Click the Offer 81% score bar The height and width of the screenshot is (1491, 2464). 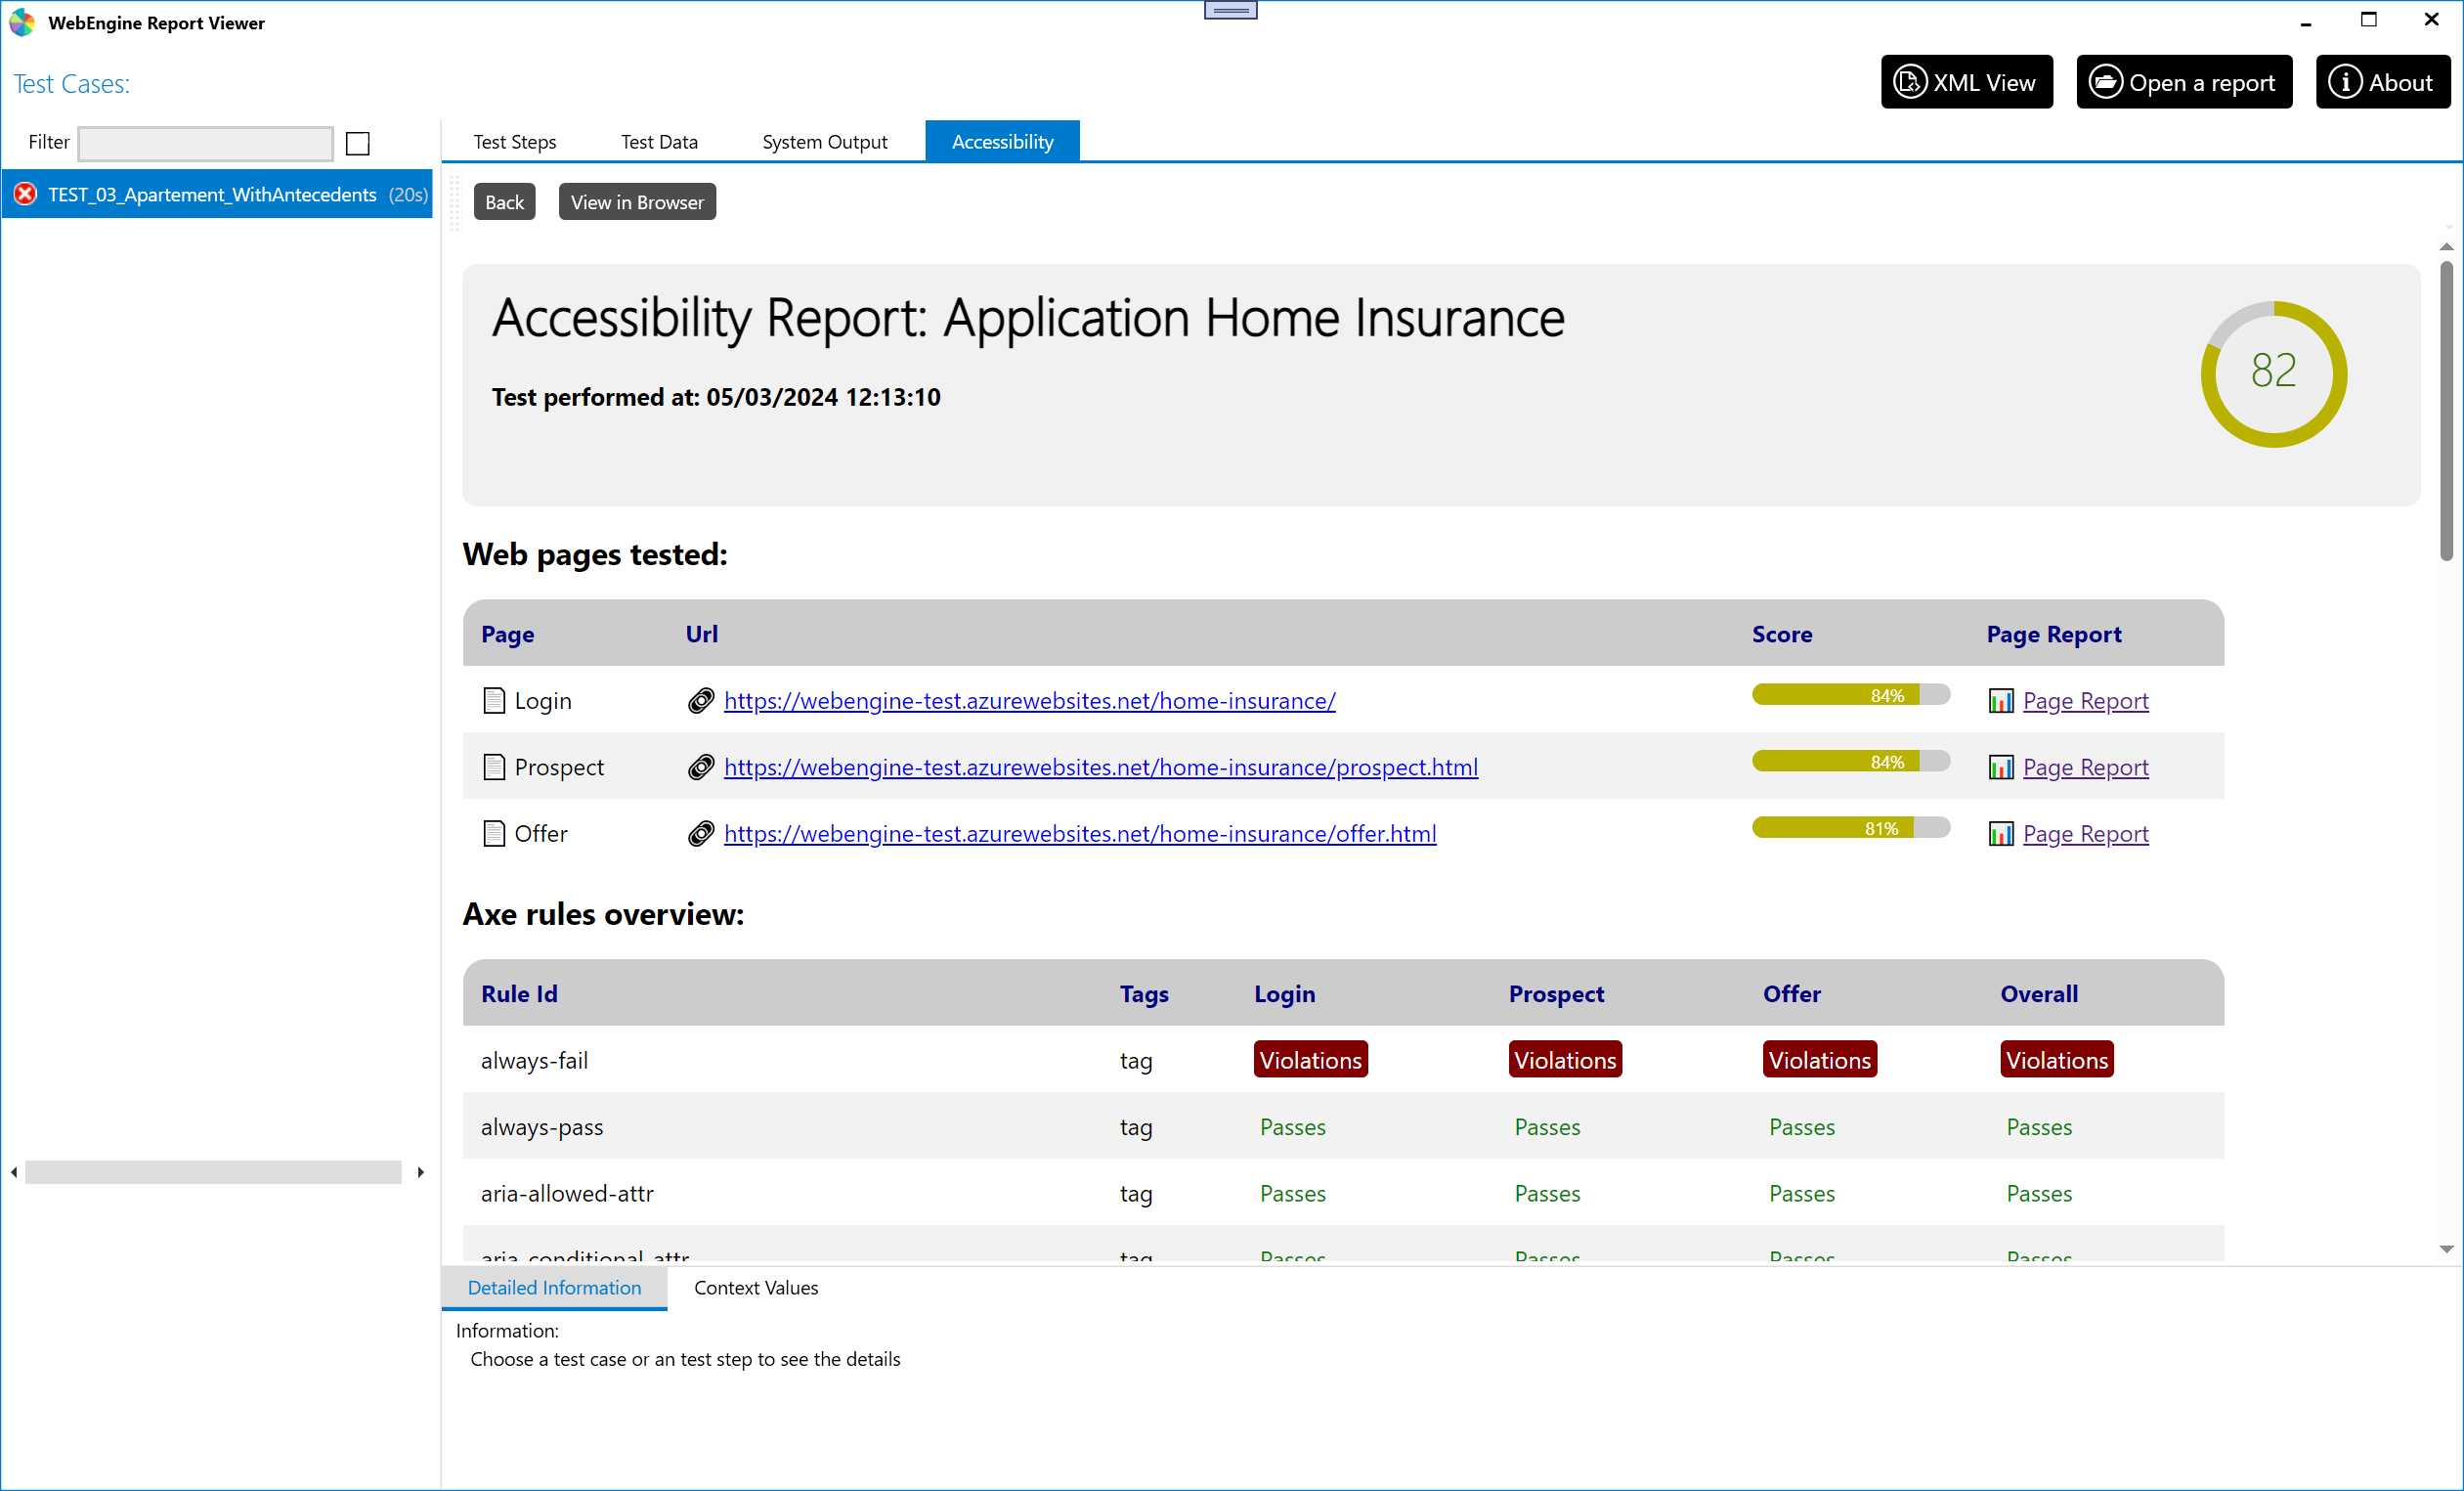[1851, 828]
